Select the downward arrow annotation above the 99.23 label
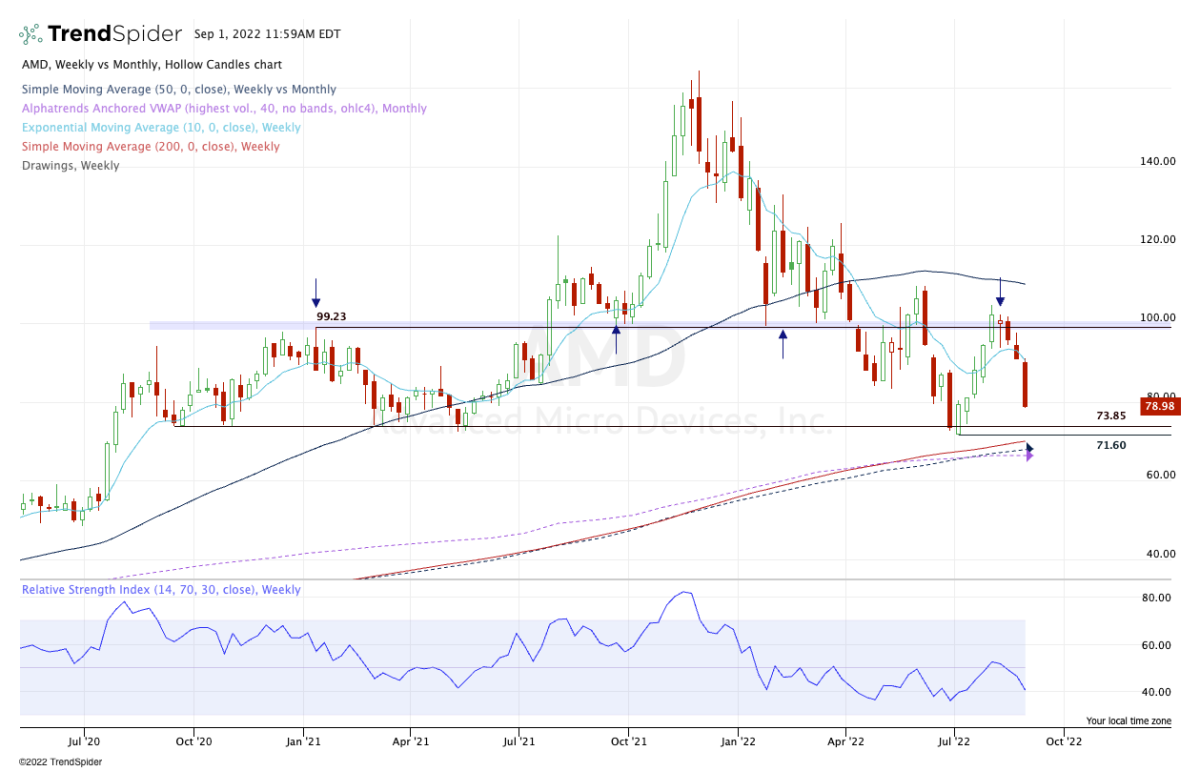This screenshot has height=771, width=1200. tap(316, 297)
